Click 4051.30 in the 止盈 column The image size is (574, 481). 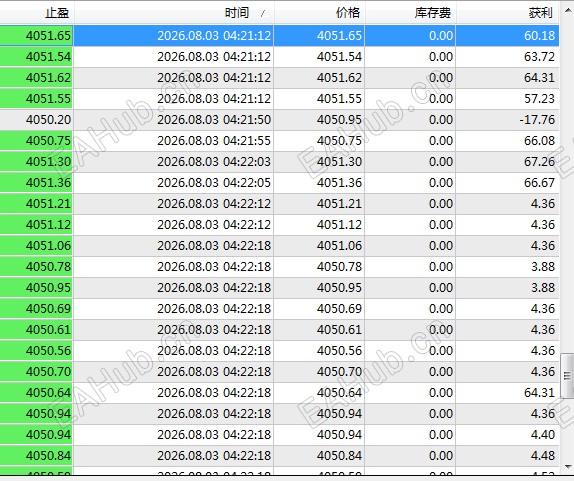coord(48,161)
